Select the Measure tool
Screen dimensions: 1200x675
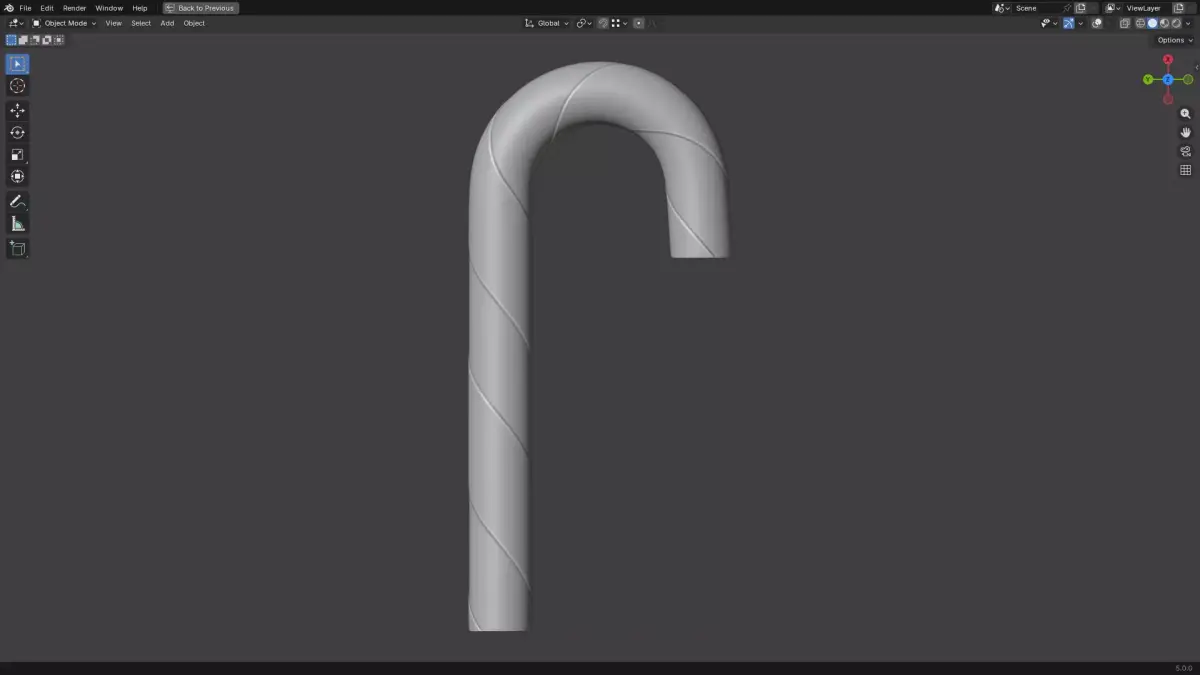pyautogui.click(x=17, y=222)
